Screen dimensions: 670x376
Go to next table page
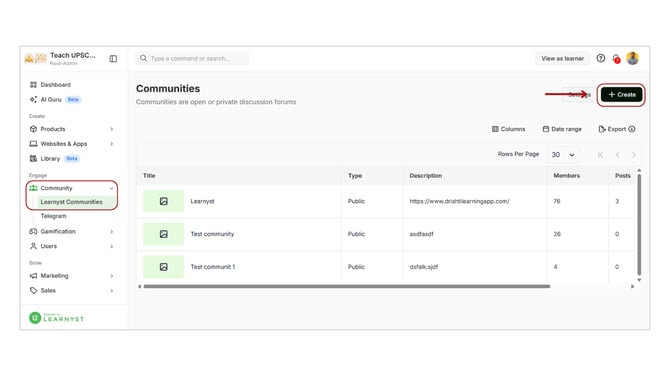634,155
